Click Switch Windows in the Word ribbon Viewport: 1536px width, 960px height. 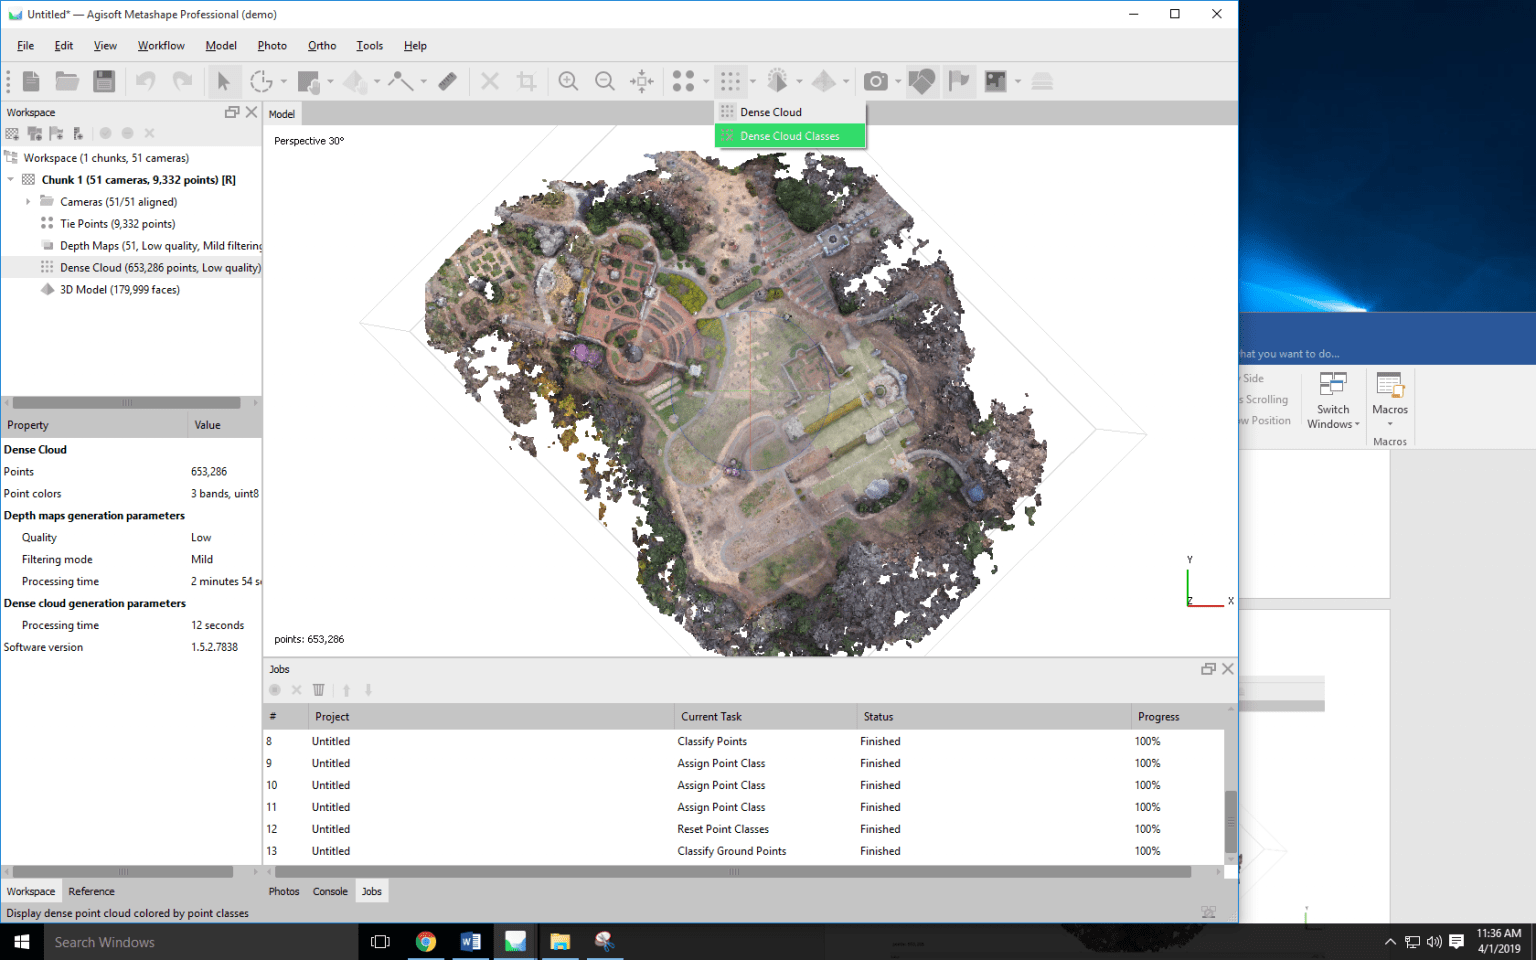point(1333,400)
